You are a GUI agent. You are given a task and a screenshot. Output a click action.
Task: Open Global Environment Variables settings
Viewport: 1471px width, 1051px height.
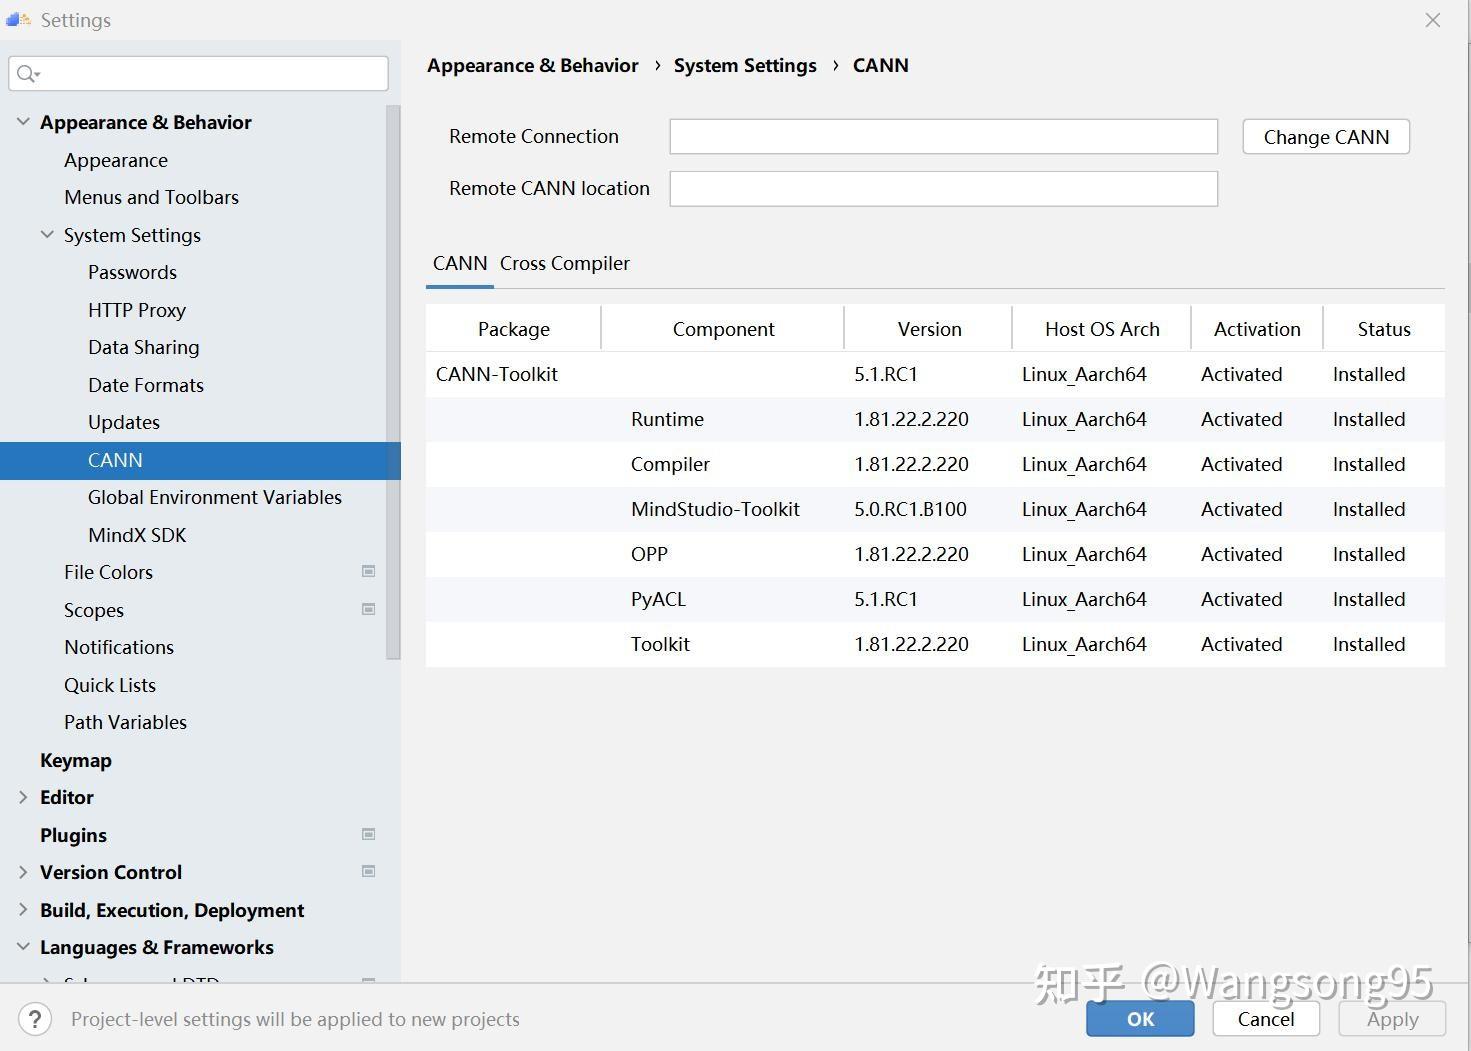(215, 497)
